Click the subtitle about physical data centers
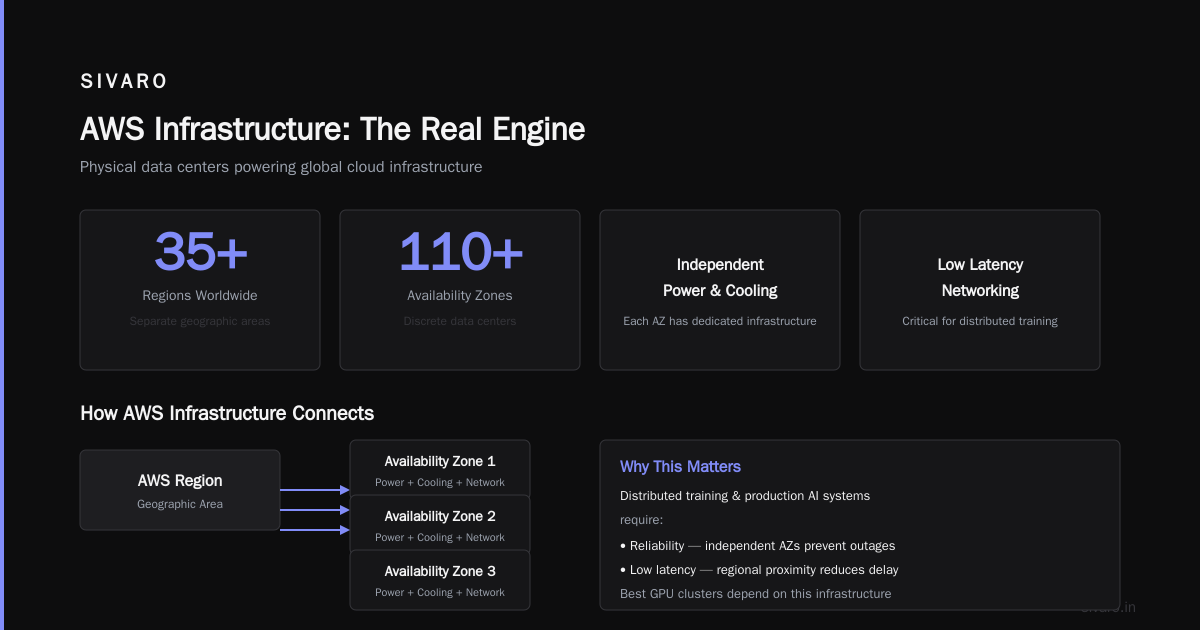1200x630 pixels. (281, 167)
